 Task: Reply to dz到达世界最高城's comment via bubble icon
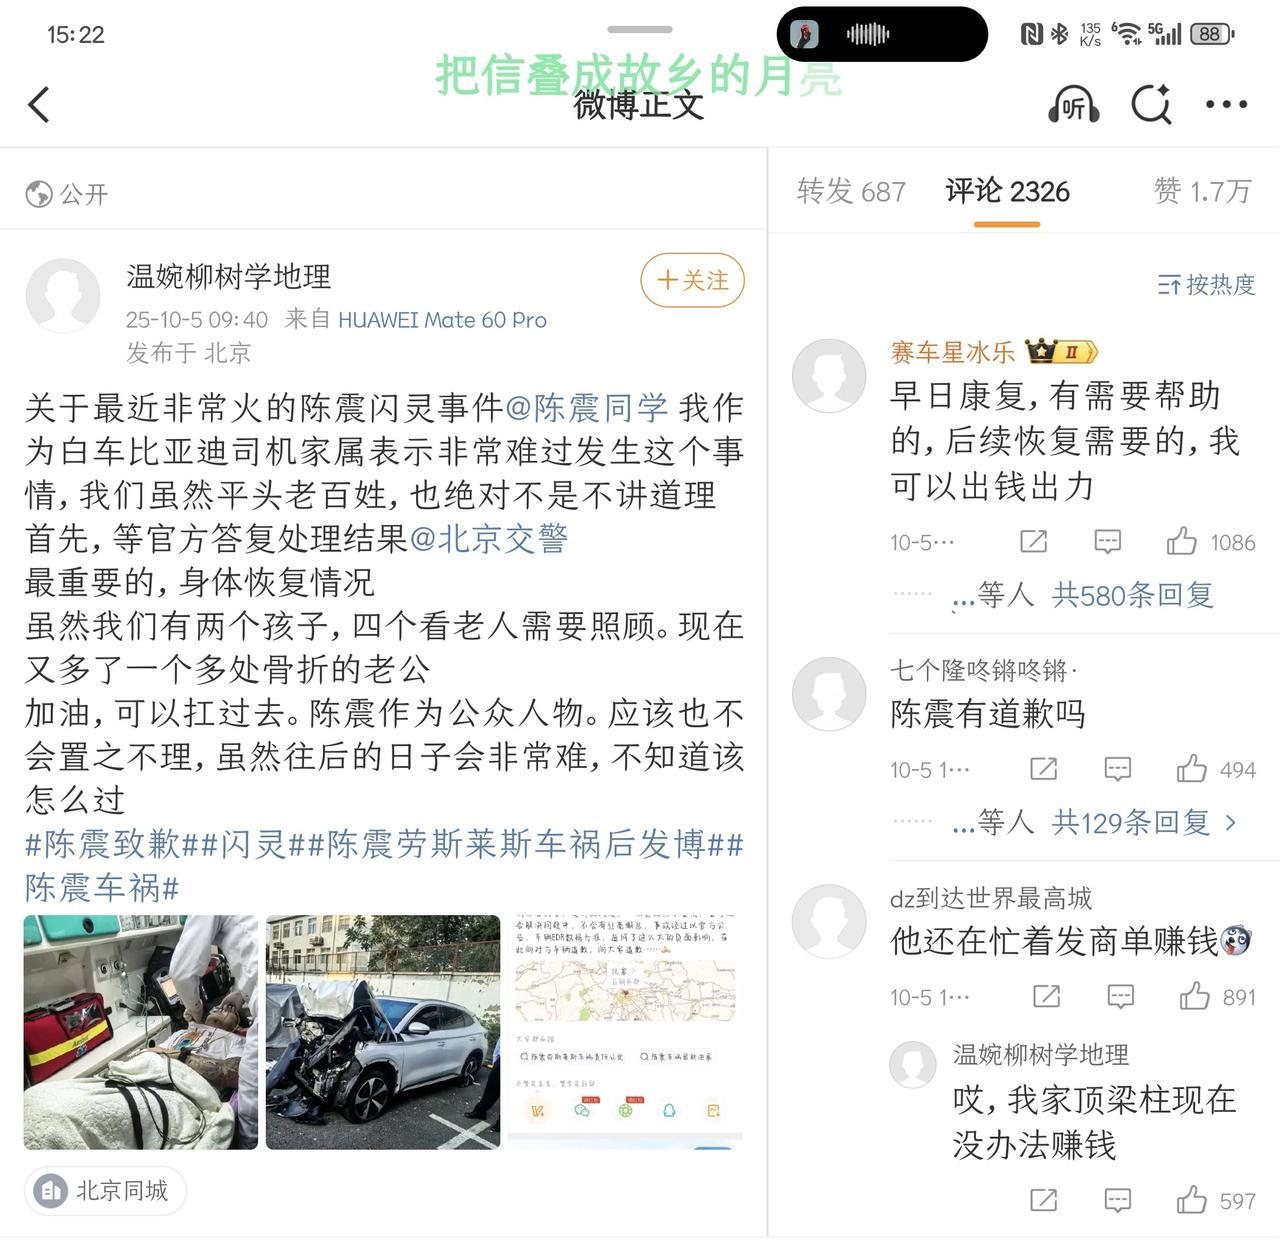[1120, 996]
